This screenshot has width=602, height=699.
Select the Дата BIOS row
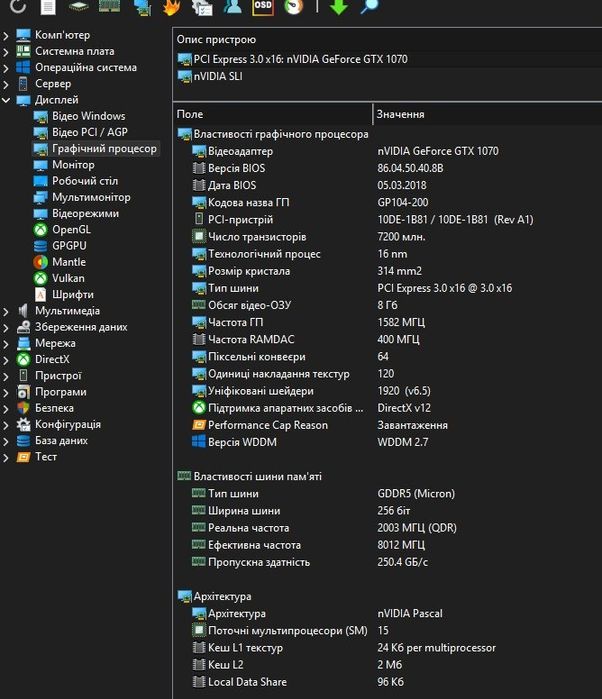(388, 185)
